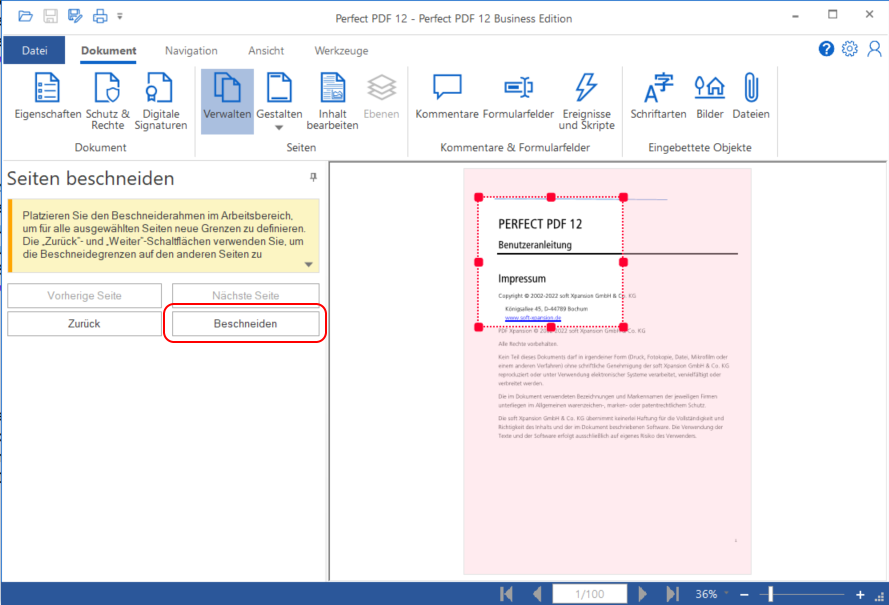889x605 pixels.
Task: Toggle the pin on Seiten beschneiden panel
Action: [313, 177]
